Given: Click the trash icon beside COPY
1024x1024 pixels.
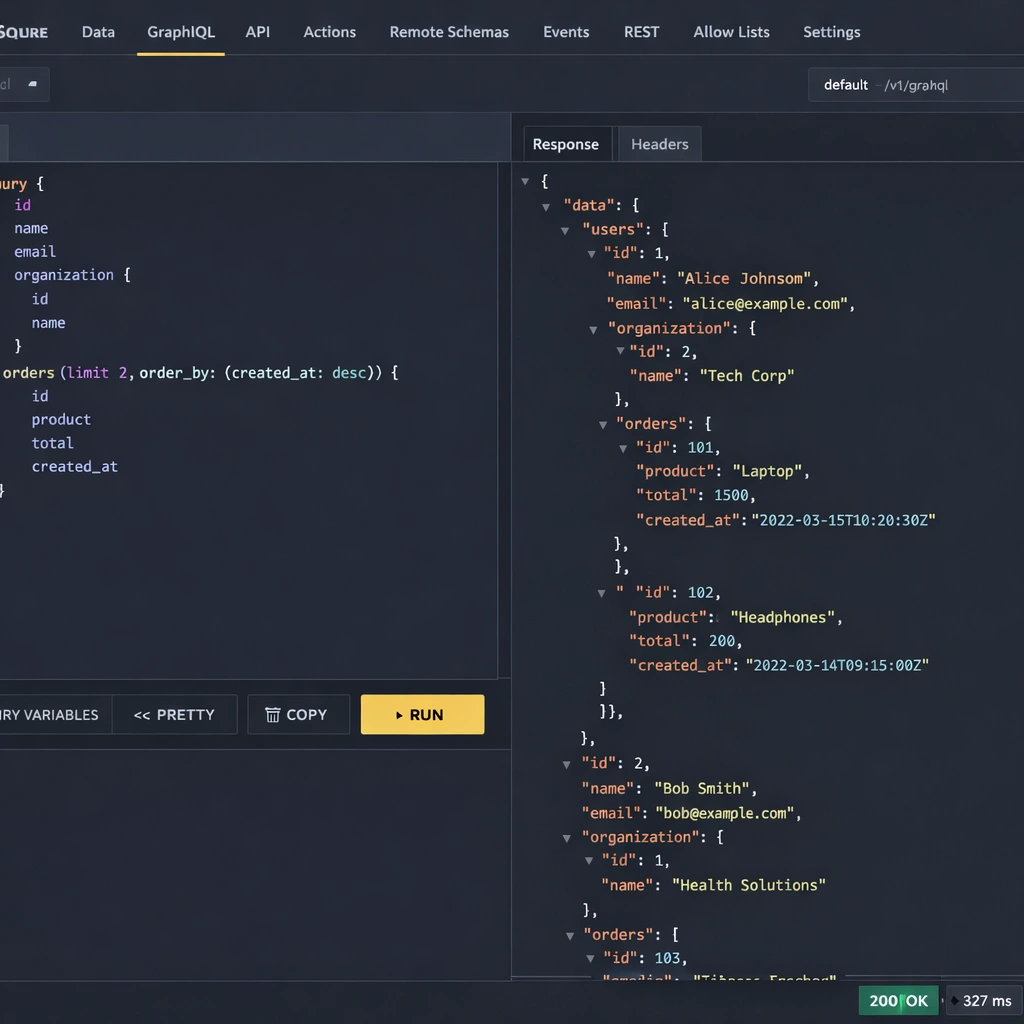Looking at the screenshot, I should [272, 715].
